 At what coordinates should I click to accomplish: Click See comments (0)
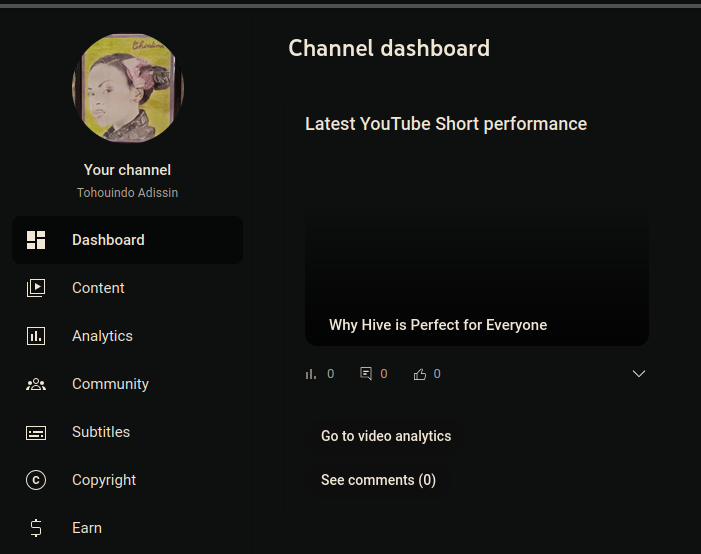(x=378, y=480)
